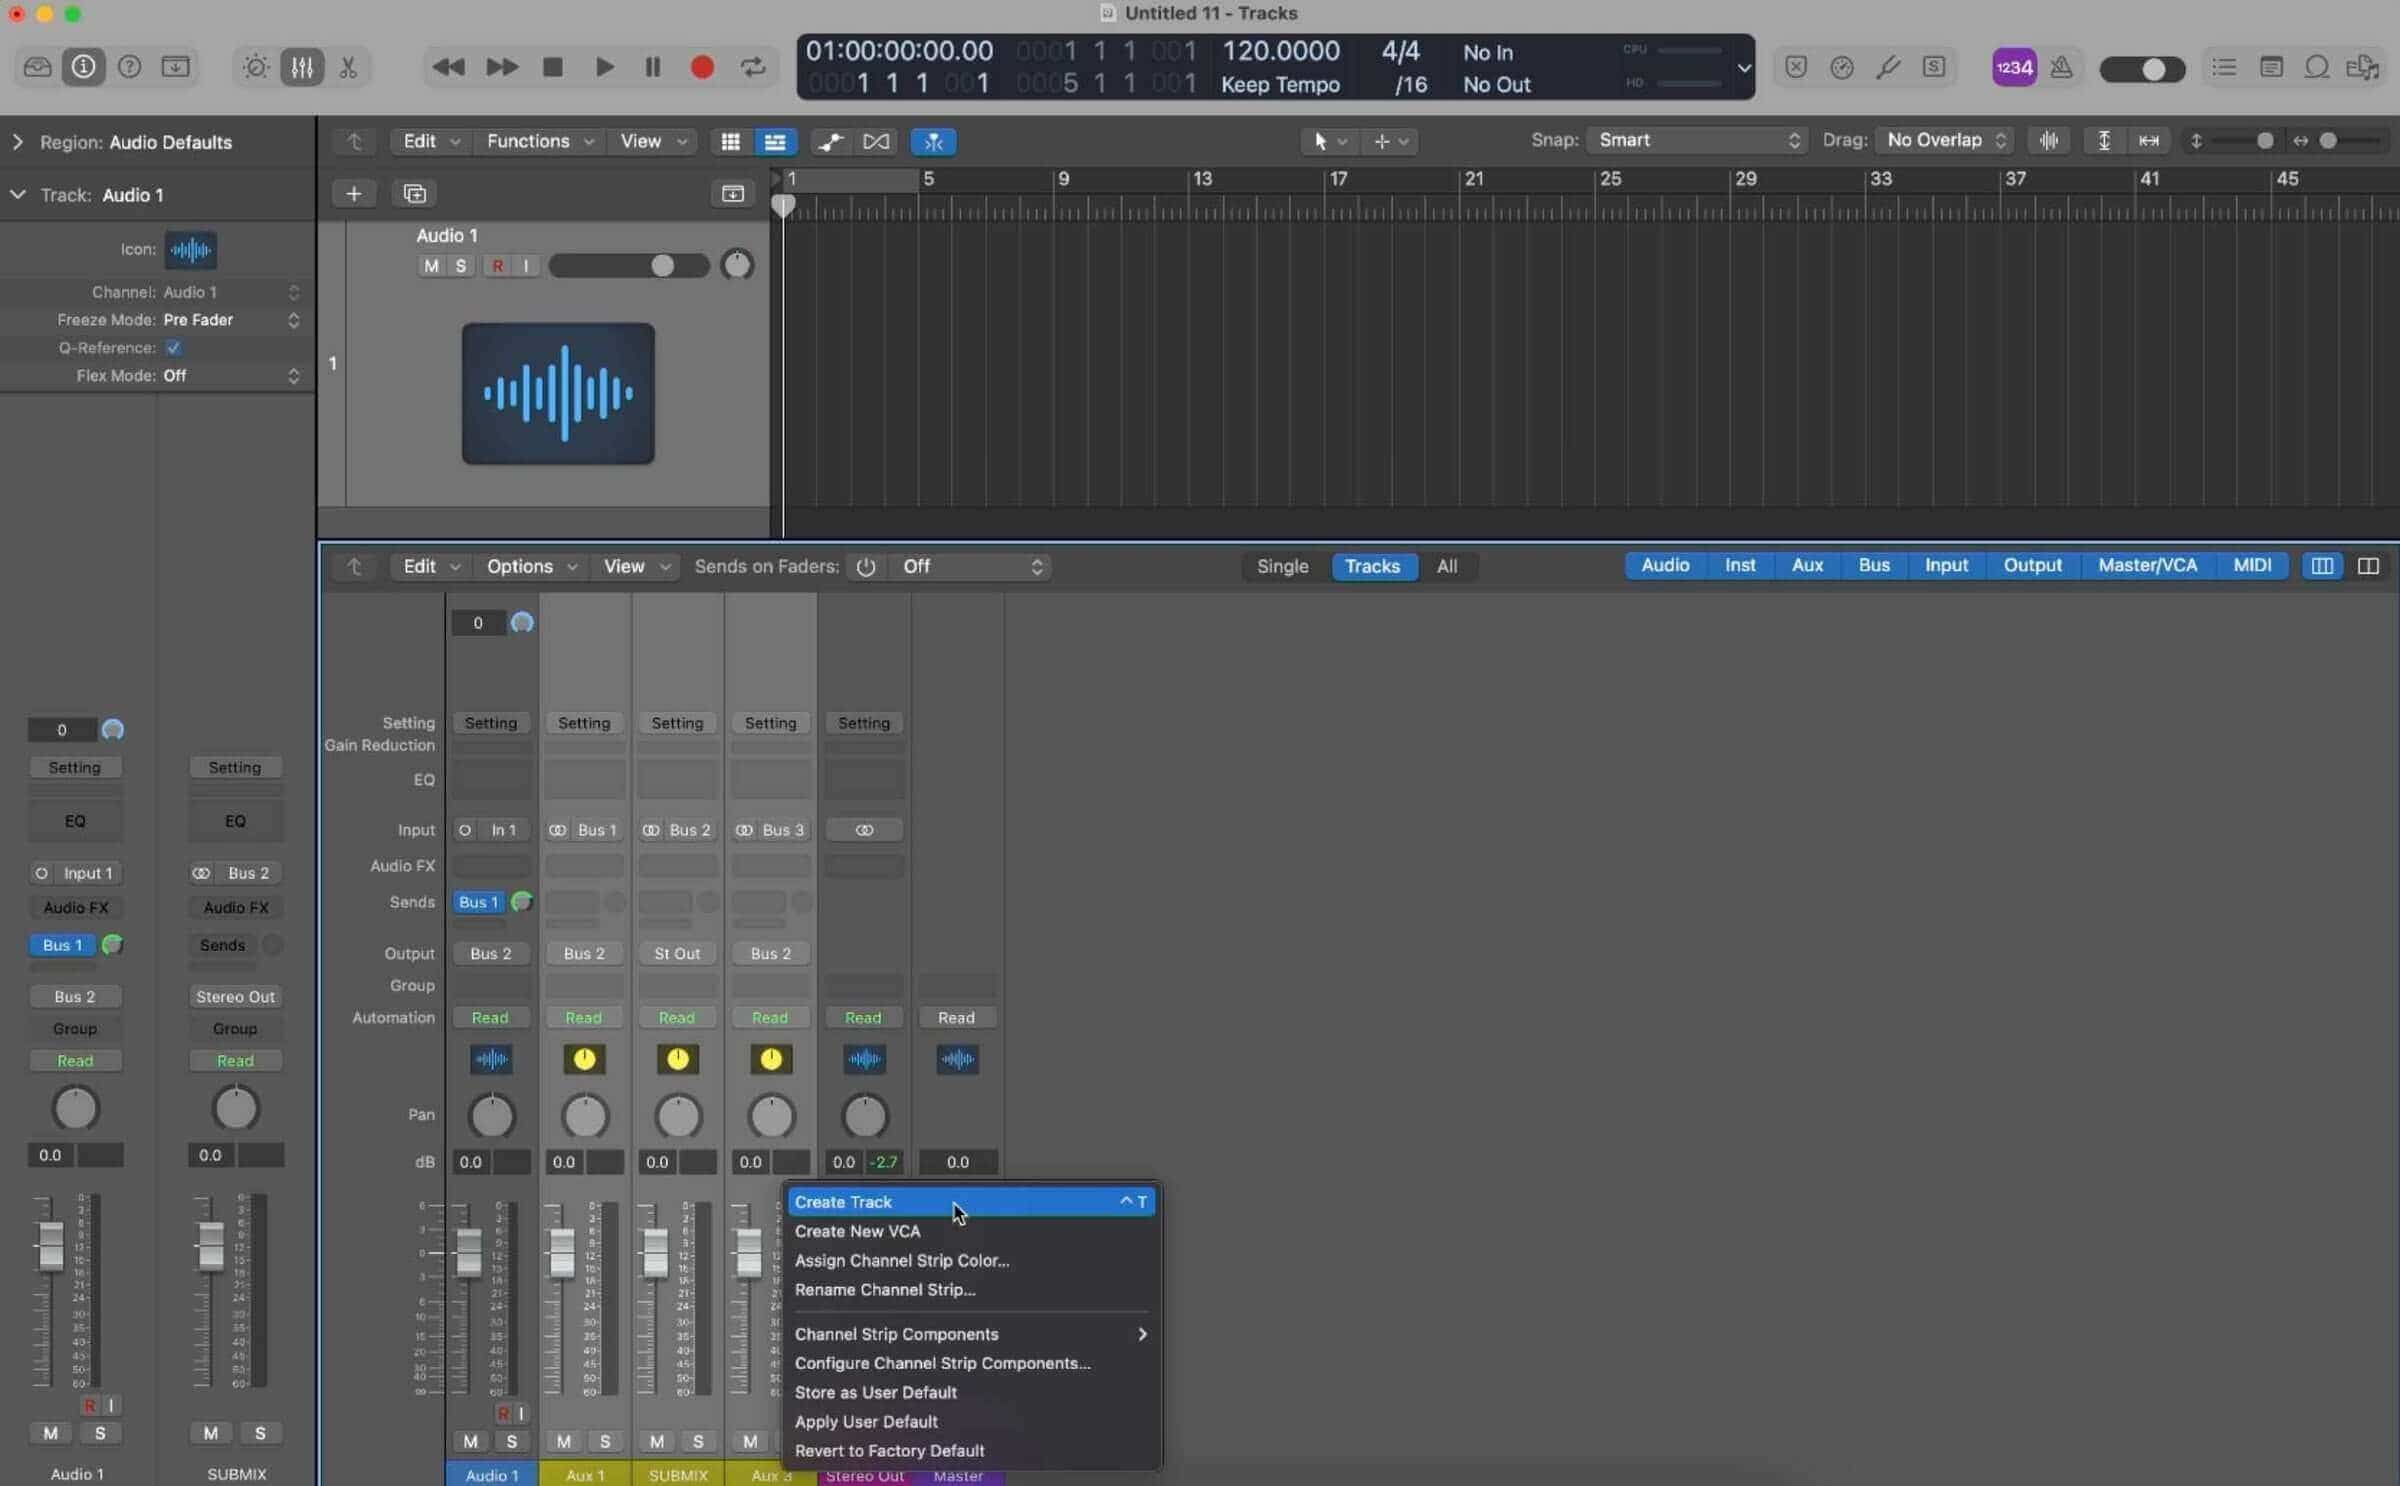Record-enable the Audio 1 track header
Screen dimensions: 2400x1486
click(497, 266)
